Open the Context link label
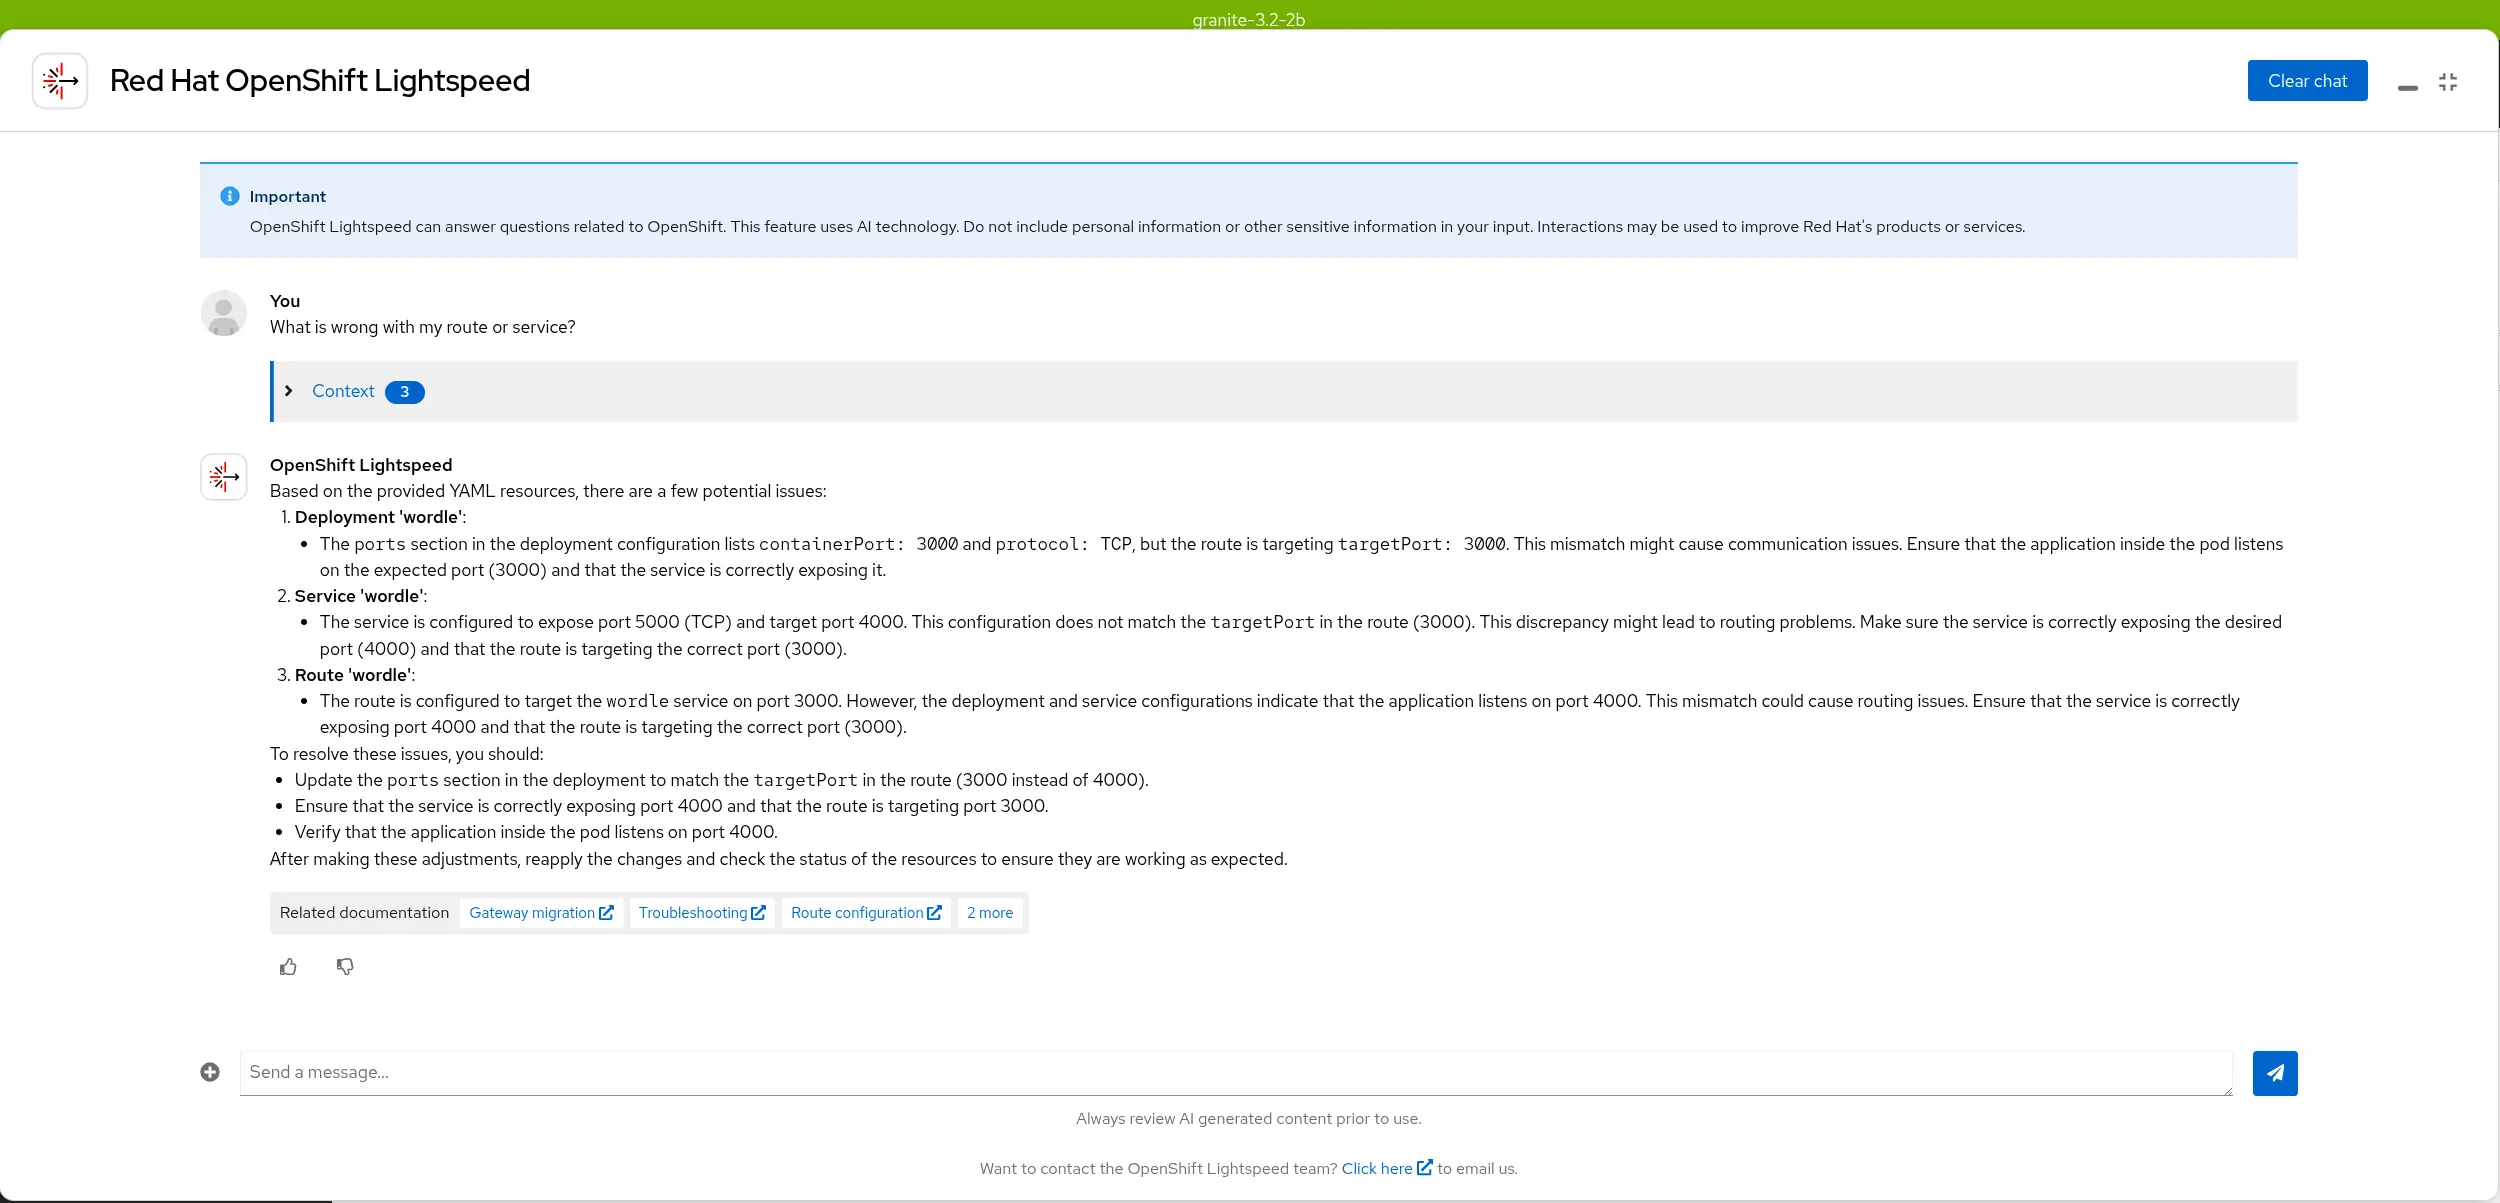Image resolution: width=2500 pixels, height=1203 pixels. pyautogui.click(x=343, y=391)
